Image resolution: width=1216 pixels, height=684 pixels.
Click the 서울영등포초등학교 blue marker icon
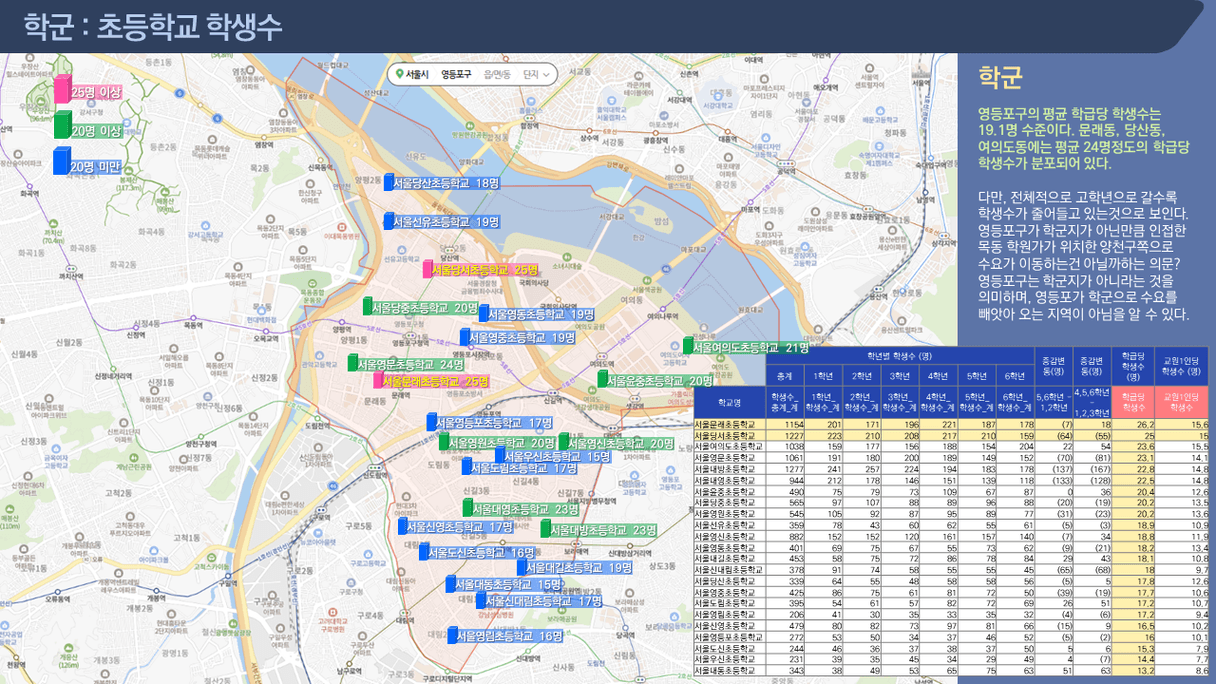[x=432, y=422]
